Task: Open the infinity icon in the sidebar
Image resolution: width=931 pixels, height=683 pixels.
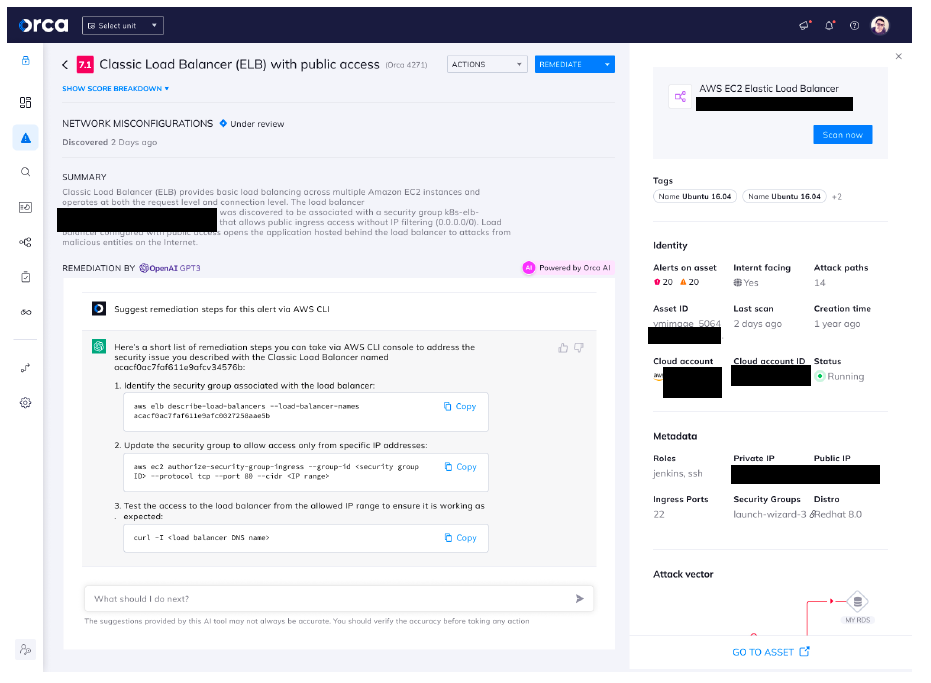Action: pos(26,312)
